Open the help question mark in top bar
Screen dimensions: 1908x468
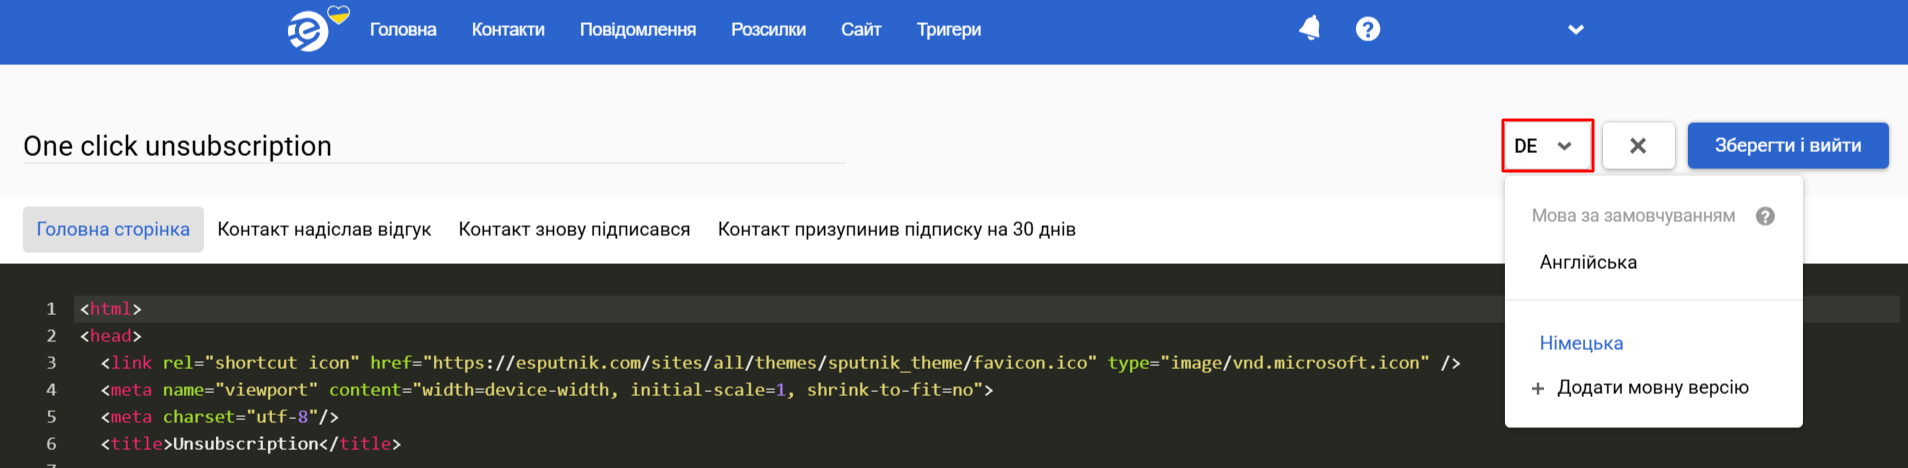[1368, 29]
